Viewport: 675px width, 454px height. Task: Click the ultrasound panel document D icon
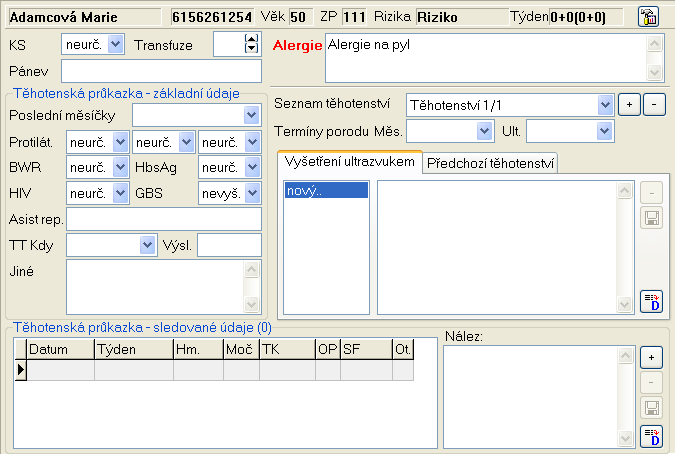651,301
